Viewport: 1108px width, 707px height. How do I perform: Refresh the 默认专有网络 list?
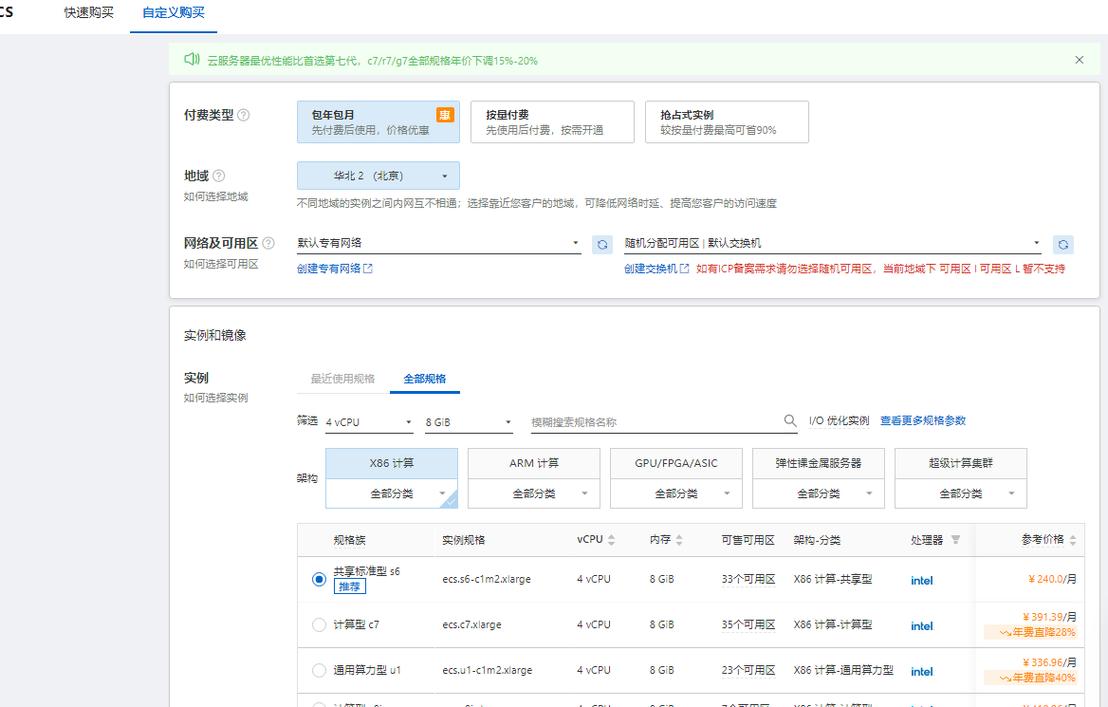[x=602, y=244]
